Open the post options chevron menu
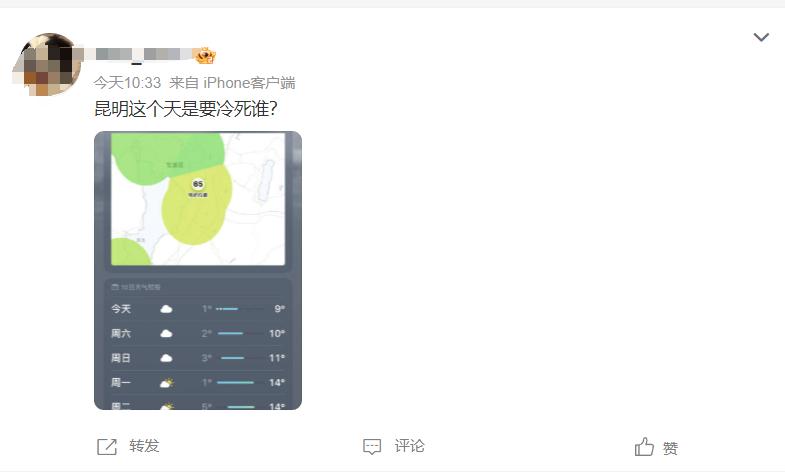785x472 pixels. [x=761, y=37]
